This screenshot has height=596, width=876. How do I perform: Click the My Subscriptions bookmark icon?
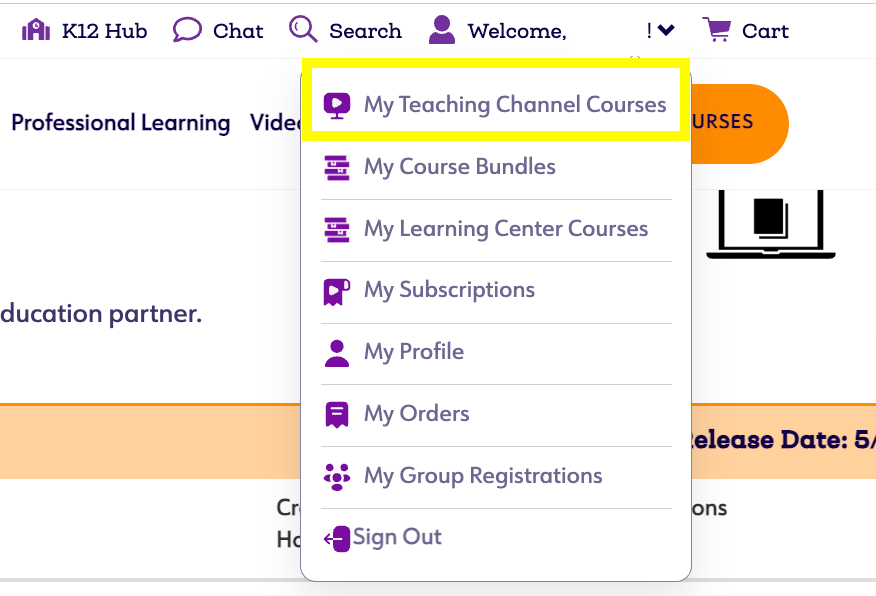337,291
